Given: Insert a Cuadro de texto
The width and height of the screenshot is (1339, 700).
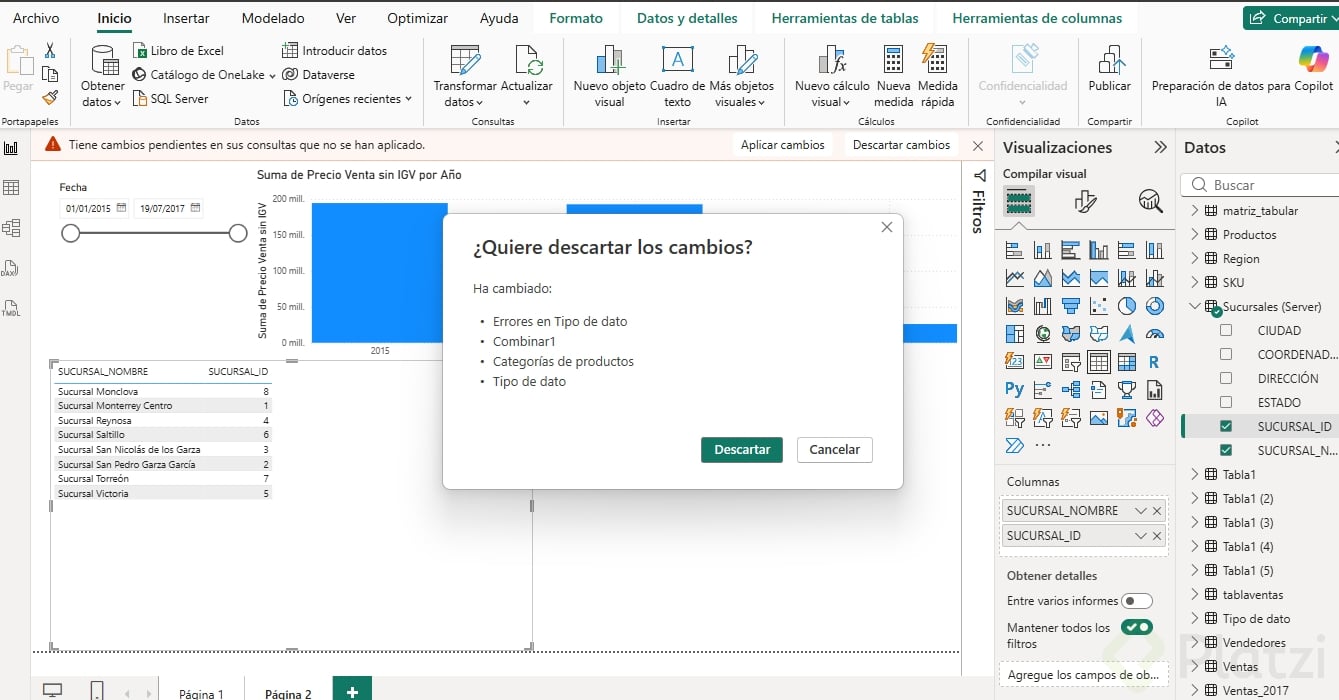Looking at the screenshot, I should point(677,76).
